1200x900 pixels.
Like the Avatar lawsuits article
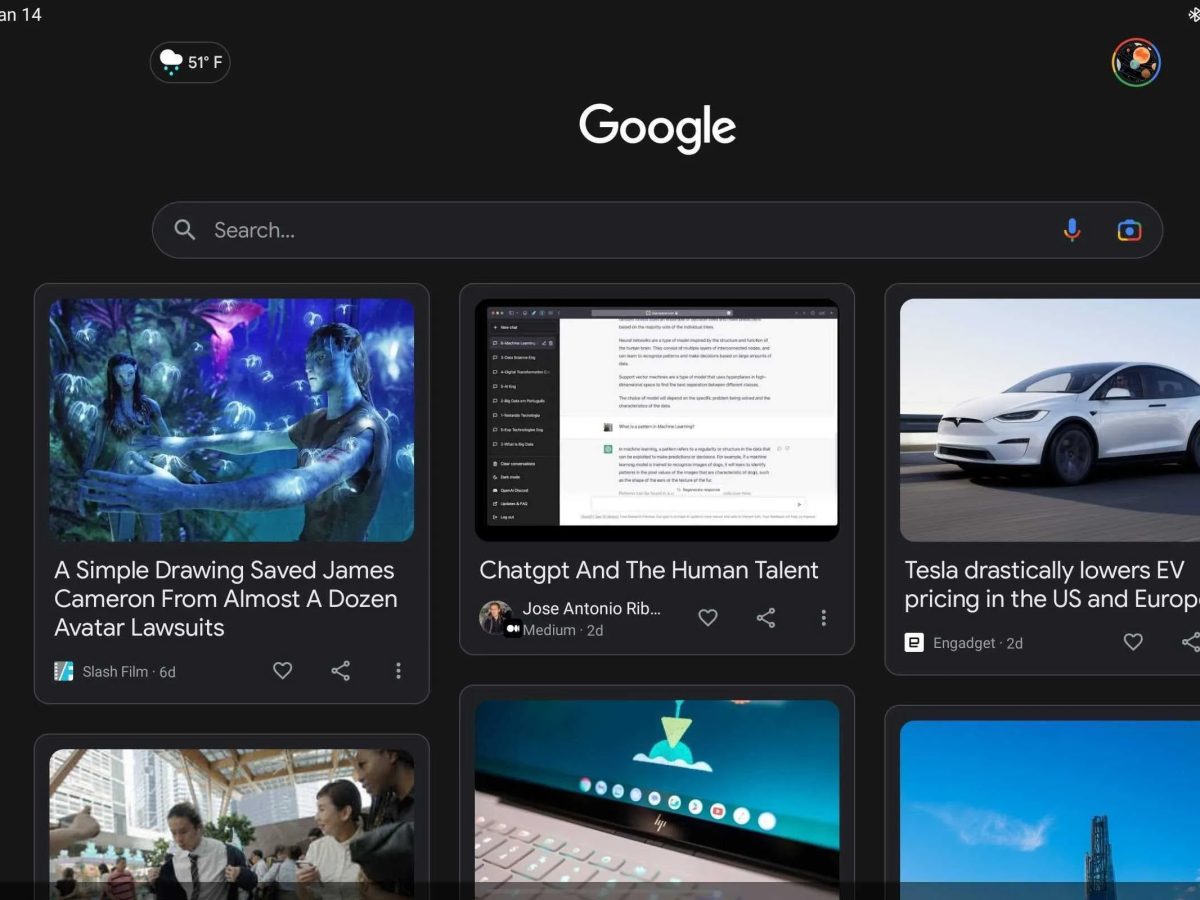(x=283, y=671)
